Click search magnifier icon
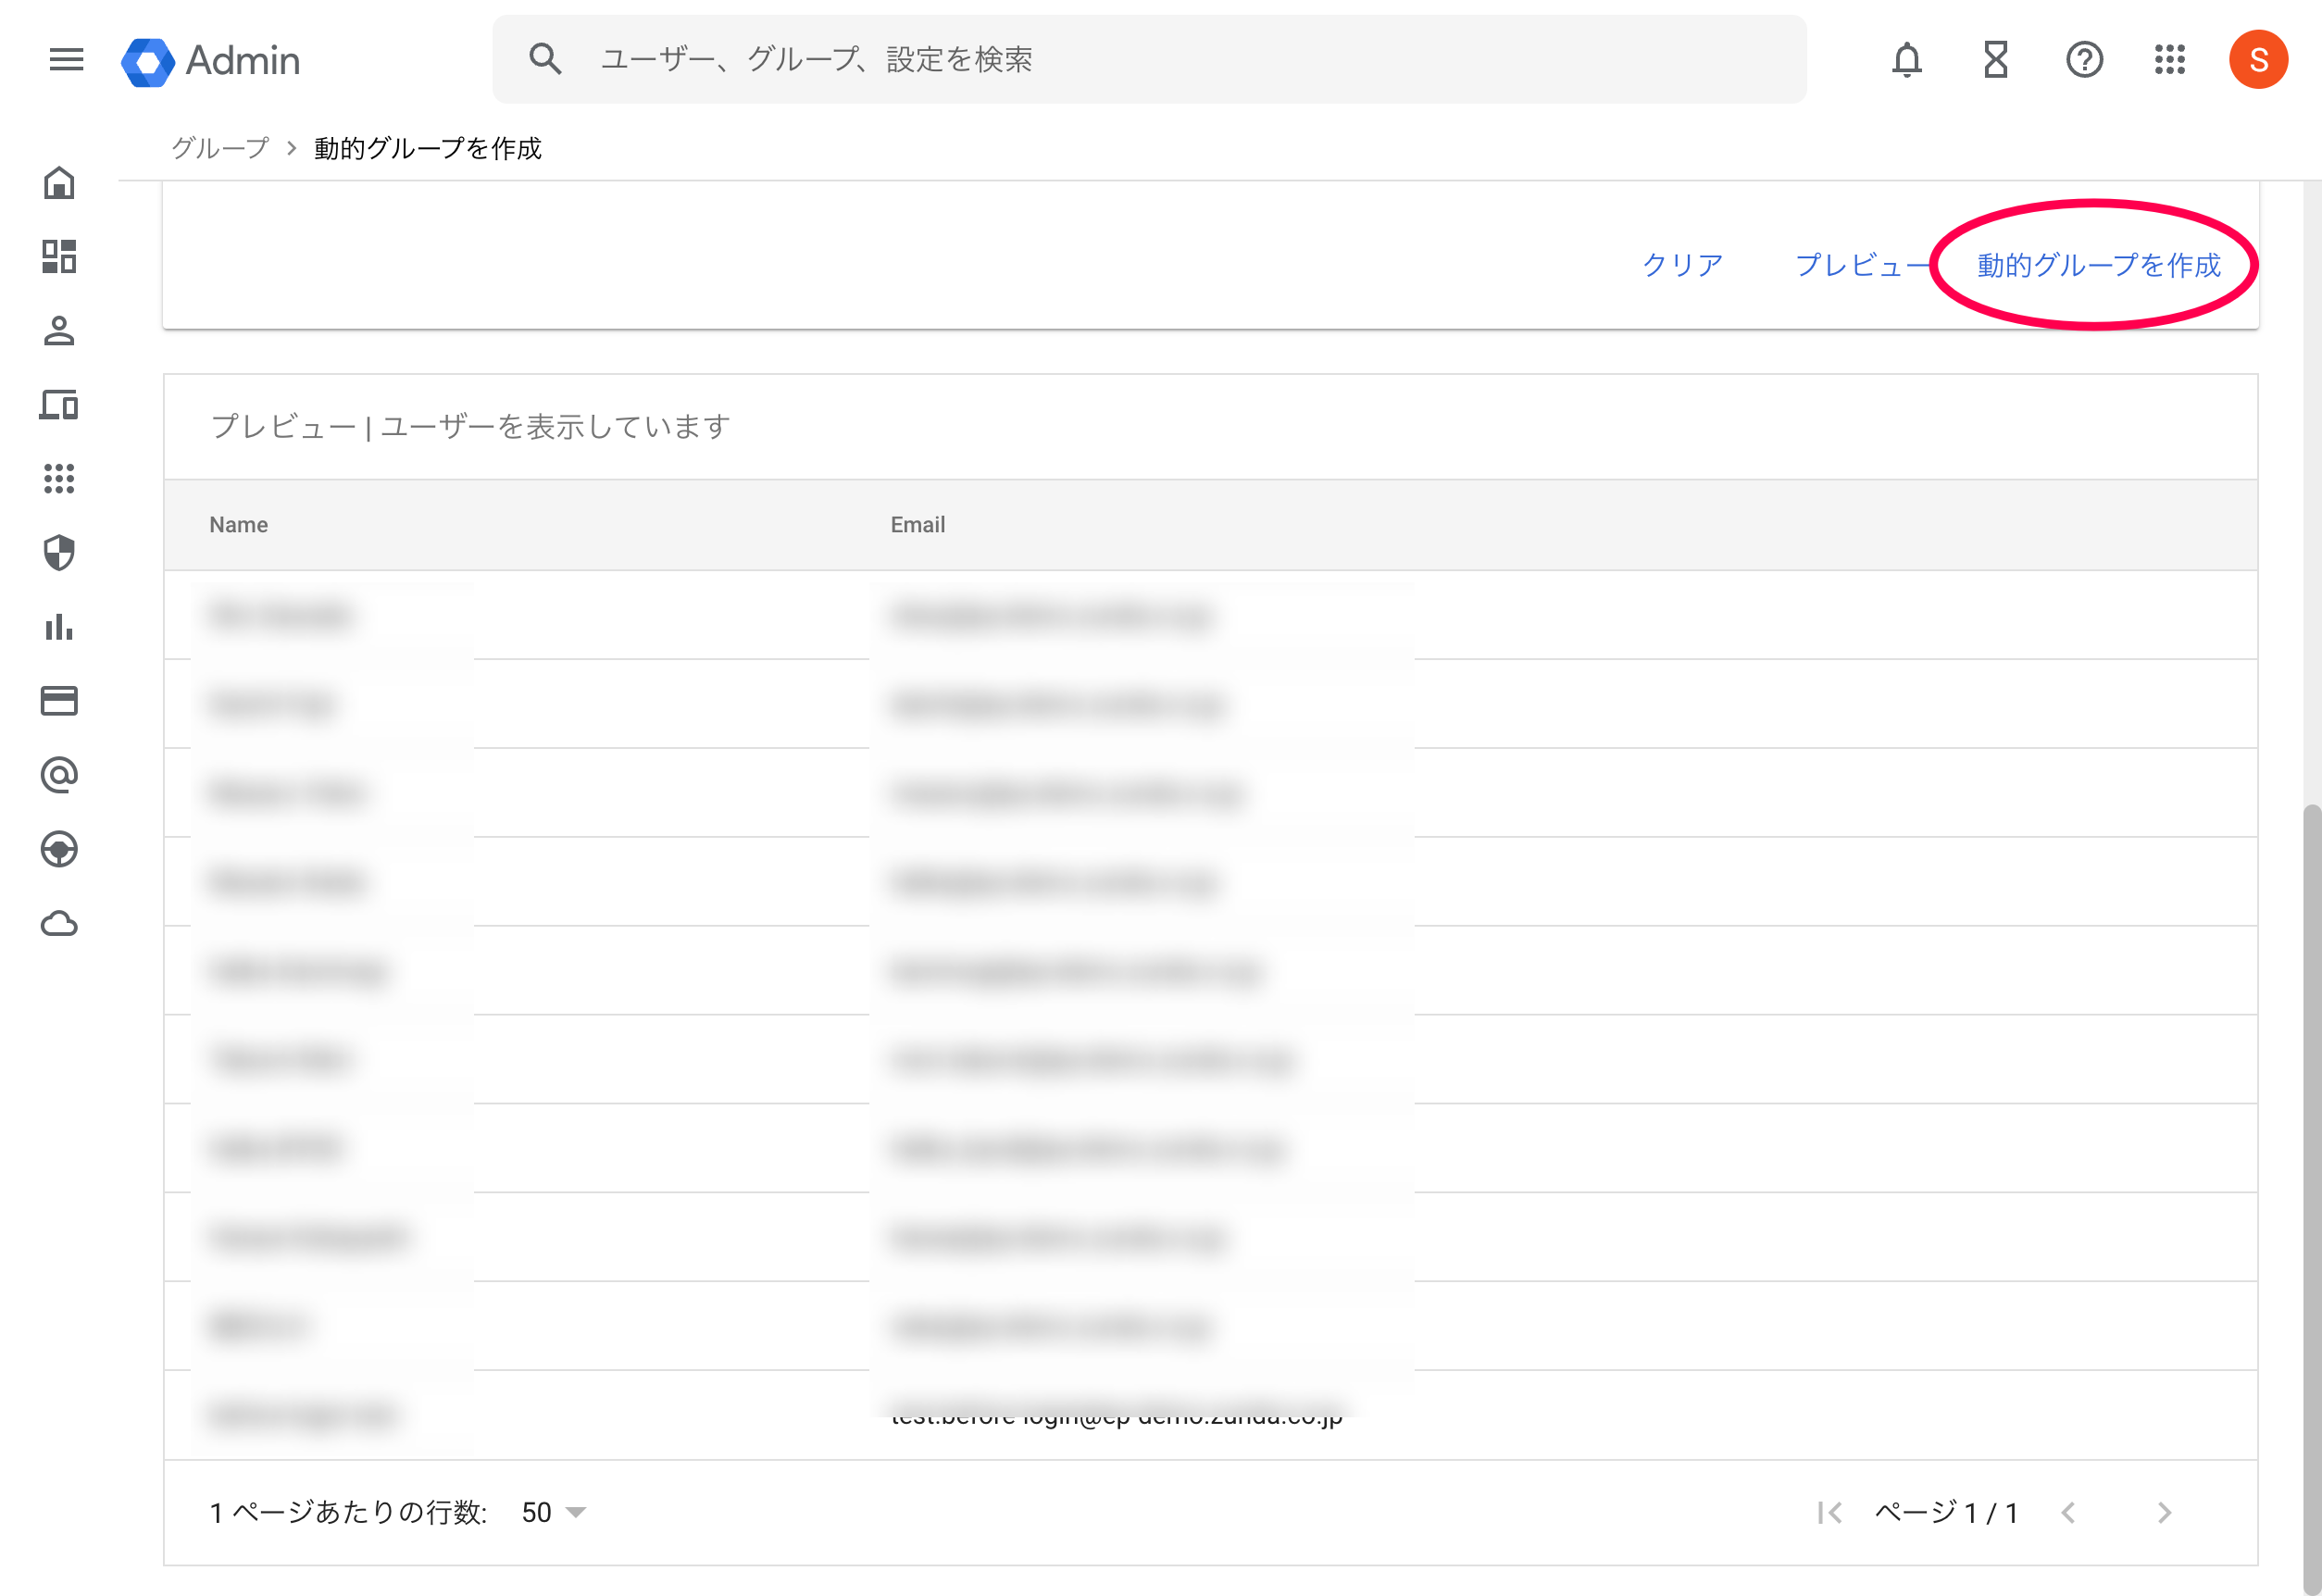2322x1596 pixels. click(x=545, y=60)
